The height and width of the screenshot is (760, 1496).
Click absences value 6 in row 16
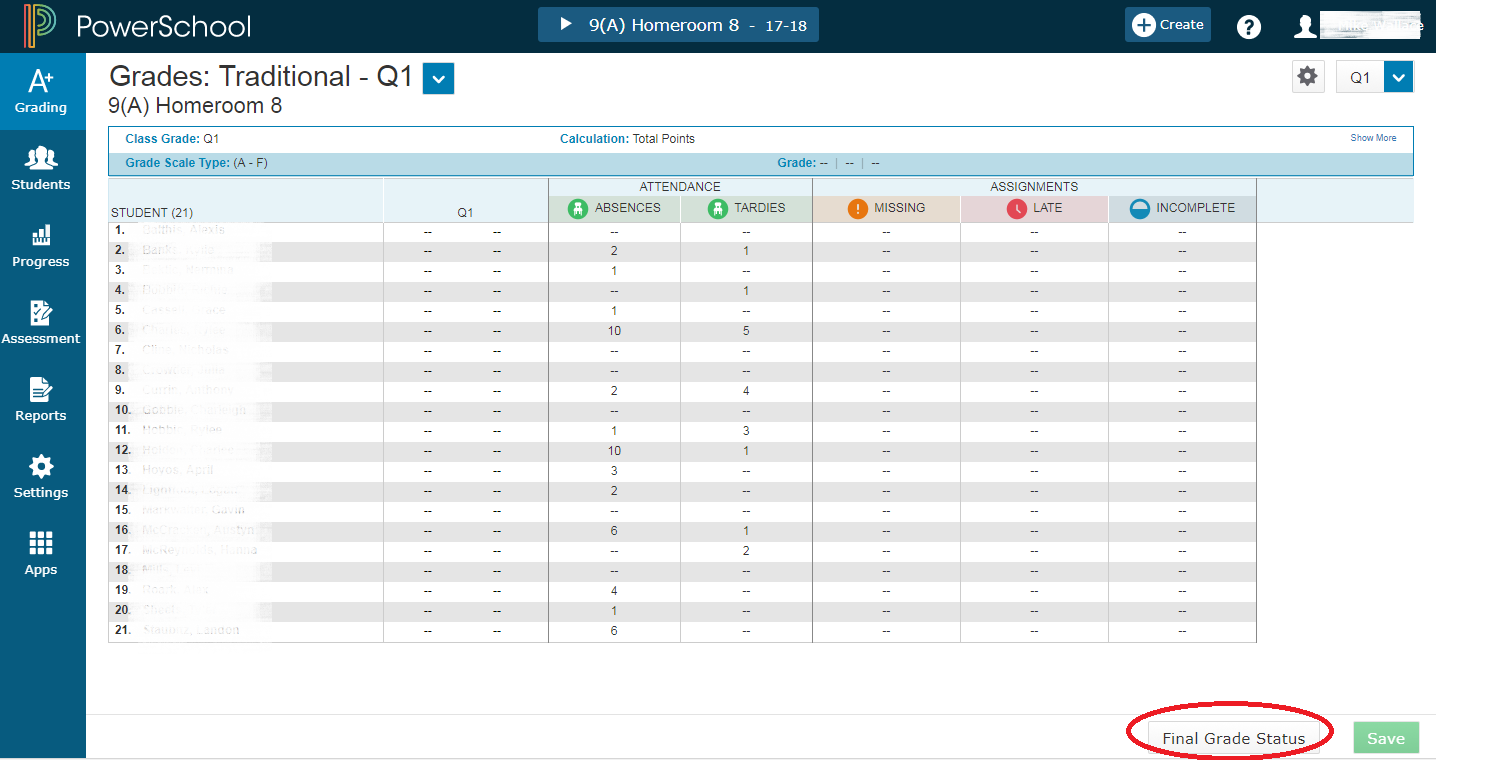(614, 531)
